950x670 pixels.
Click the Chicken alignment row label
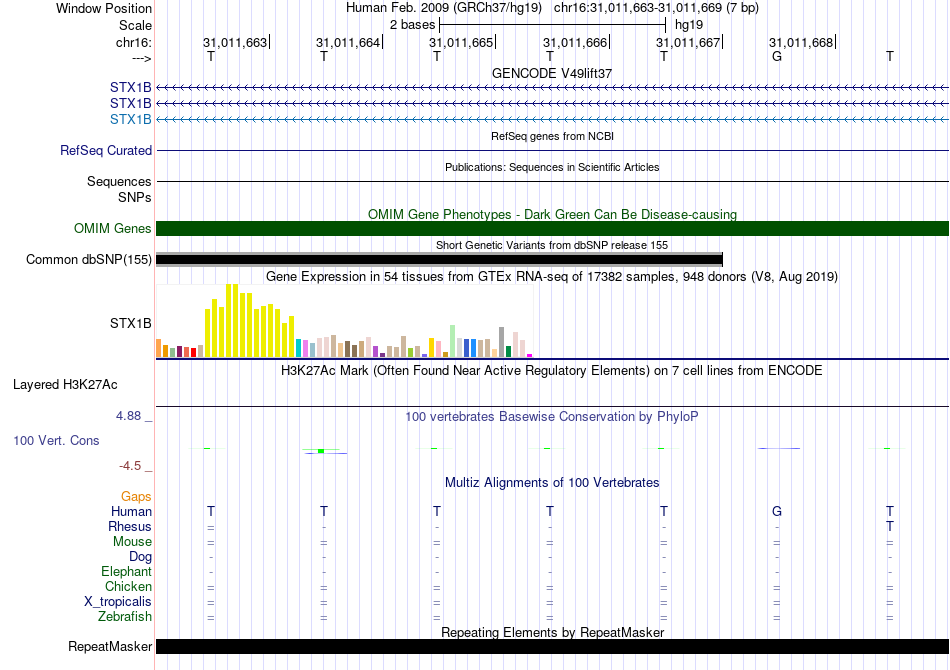tap(128, 586)
